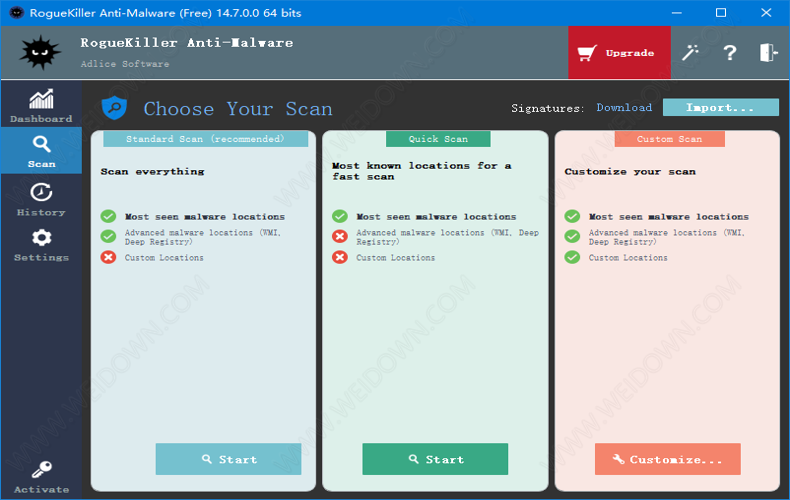Click the Quick Scan header label
Viewport: 790px width, 500px height.
coord(438,139)
